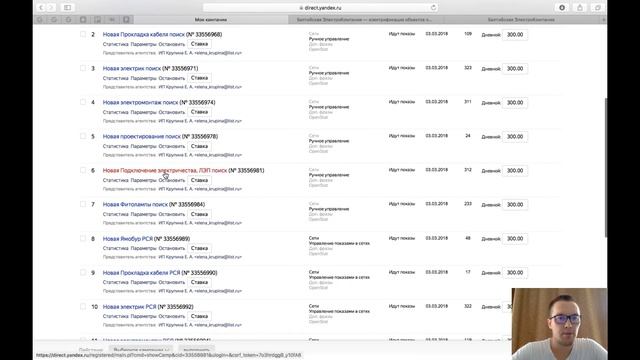Viewport: 640px width, 360px height.
Task: Click Остановить for campaign № 33556992
Action: [x=171, y=316]
